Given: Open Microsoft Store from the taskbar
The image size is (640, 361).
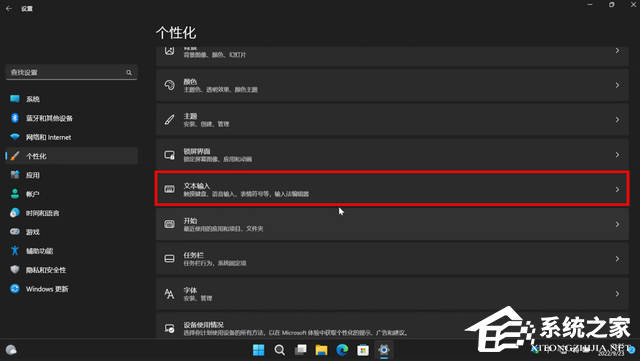Looking at the screenshot, I should pyautogui.click(x=363, y=350).
